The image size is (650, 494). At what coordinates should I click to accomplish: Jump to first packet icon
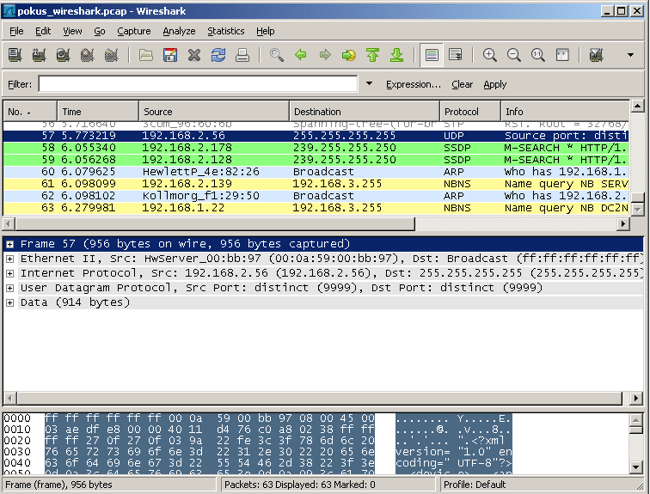(373, 55)
